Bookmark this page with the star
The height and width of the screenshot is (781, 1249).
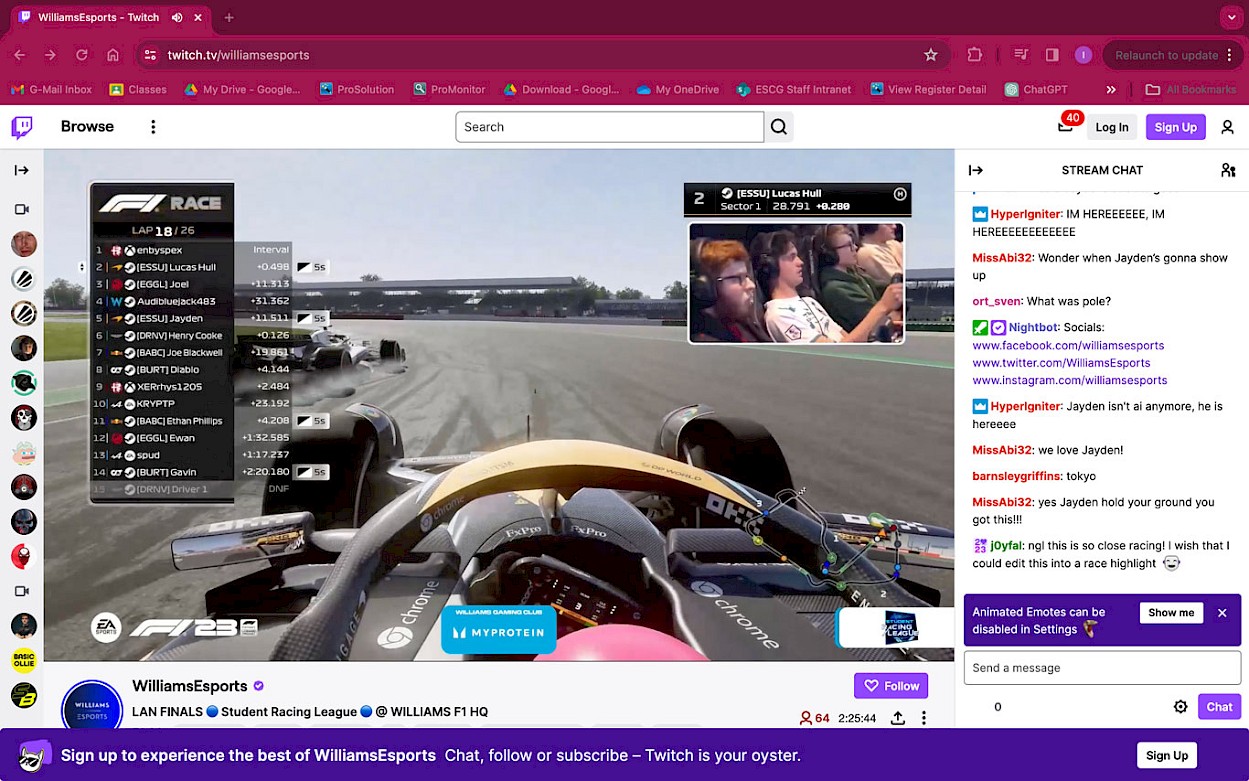931,55
